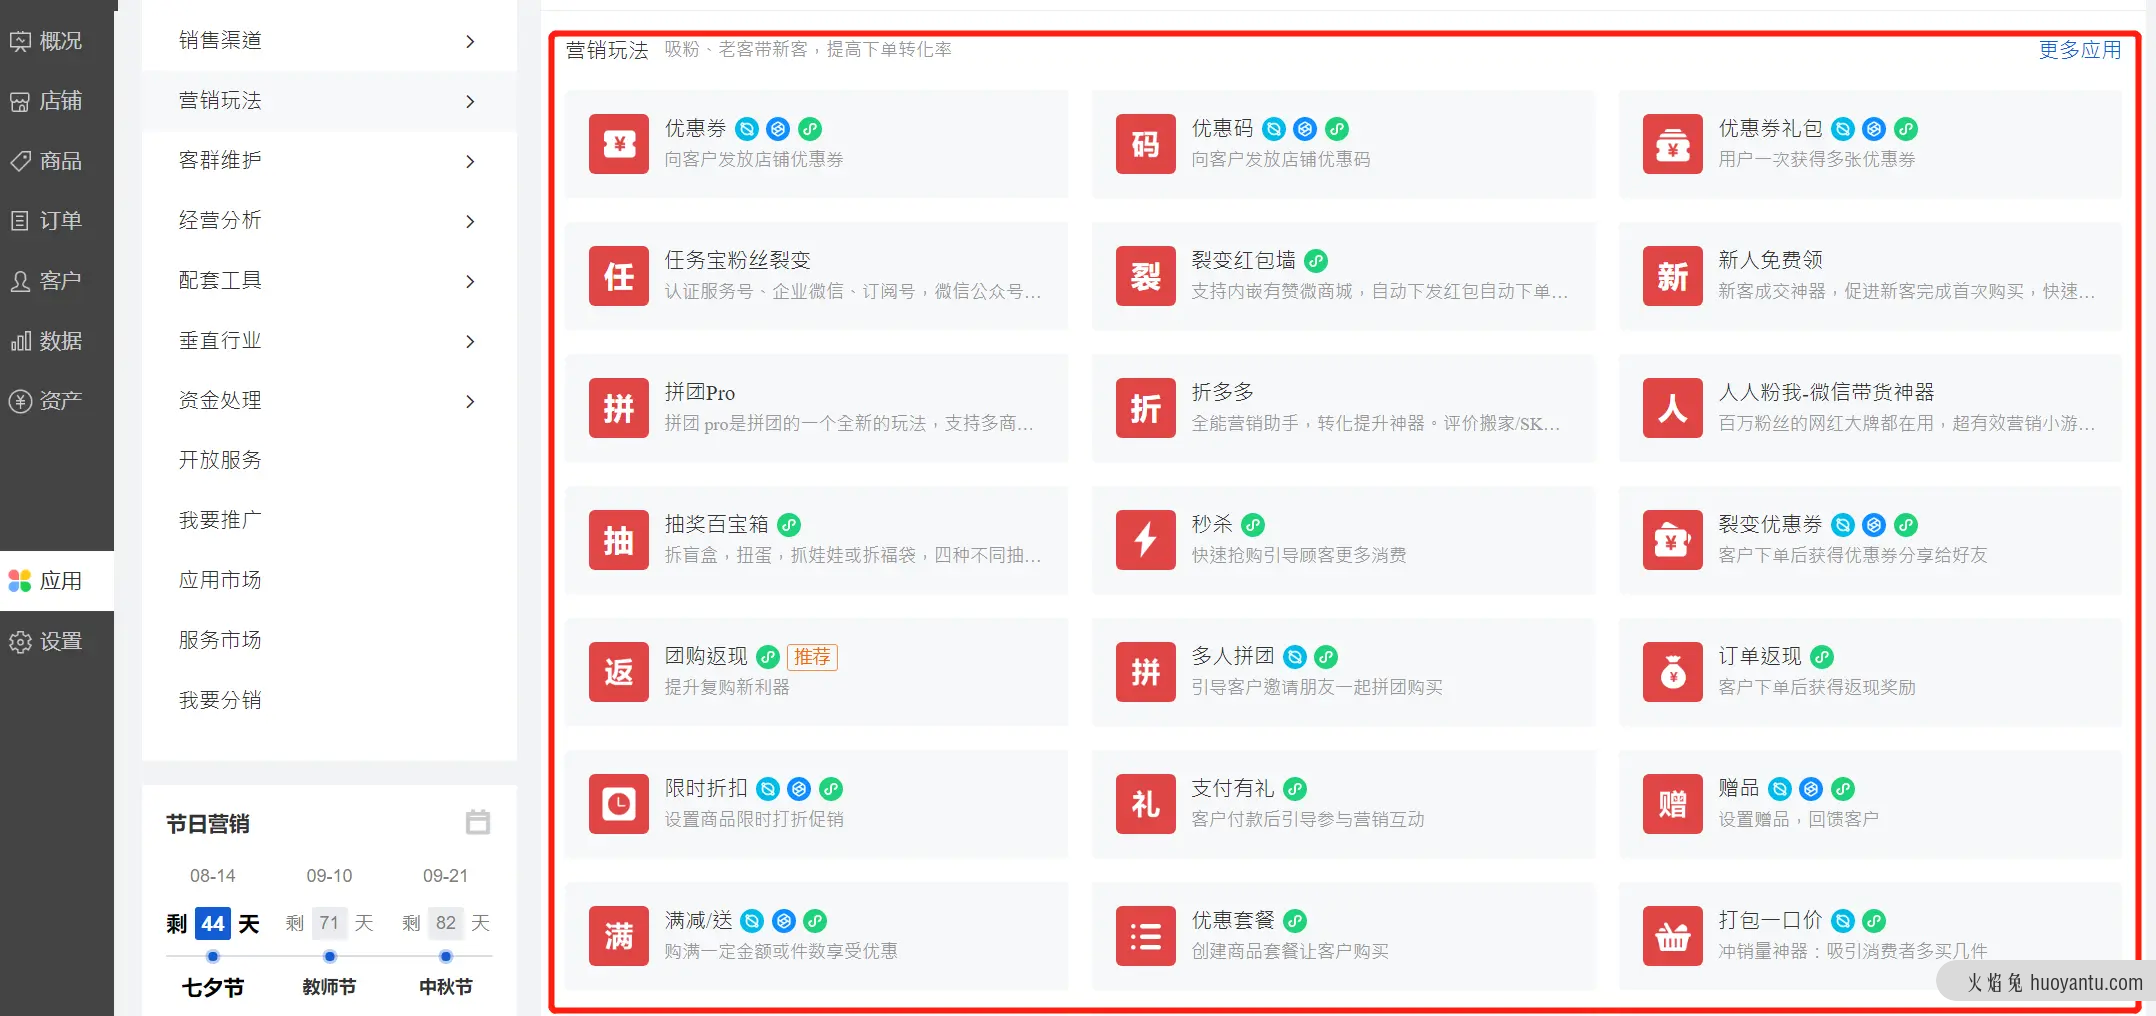Open the 订单返现 money bag icon
Image resolution: width=2156 pixels, height=1016 pixels.
1672,672
